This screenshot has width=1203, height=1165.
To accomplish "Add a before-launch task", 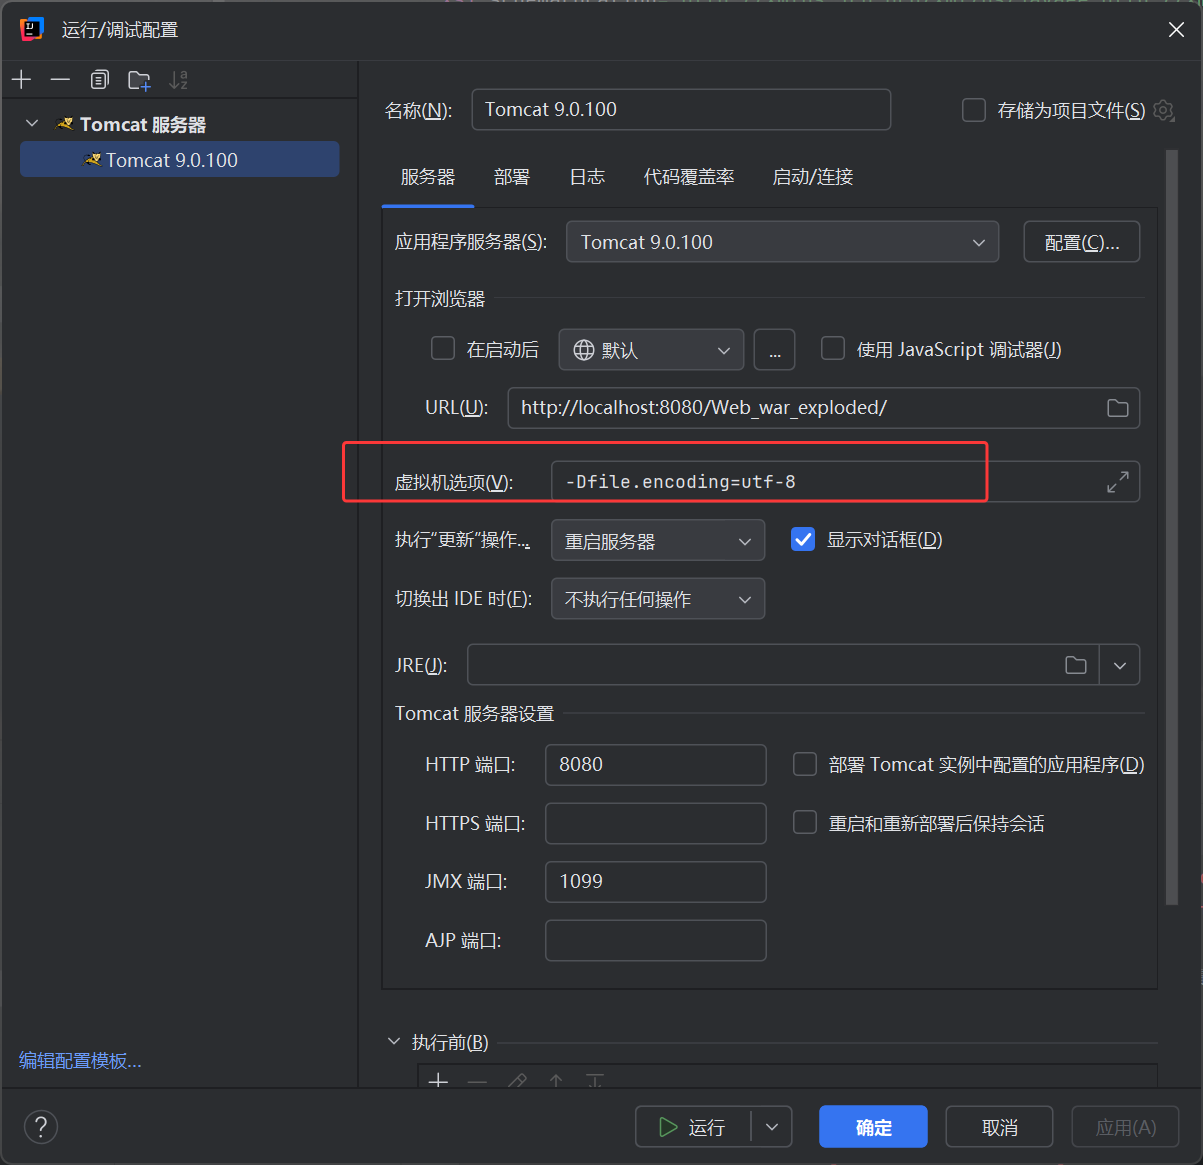I will coord(438,1081).
